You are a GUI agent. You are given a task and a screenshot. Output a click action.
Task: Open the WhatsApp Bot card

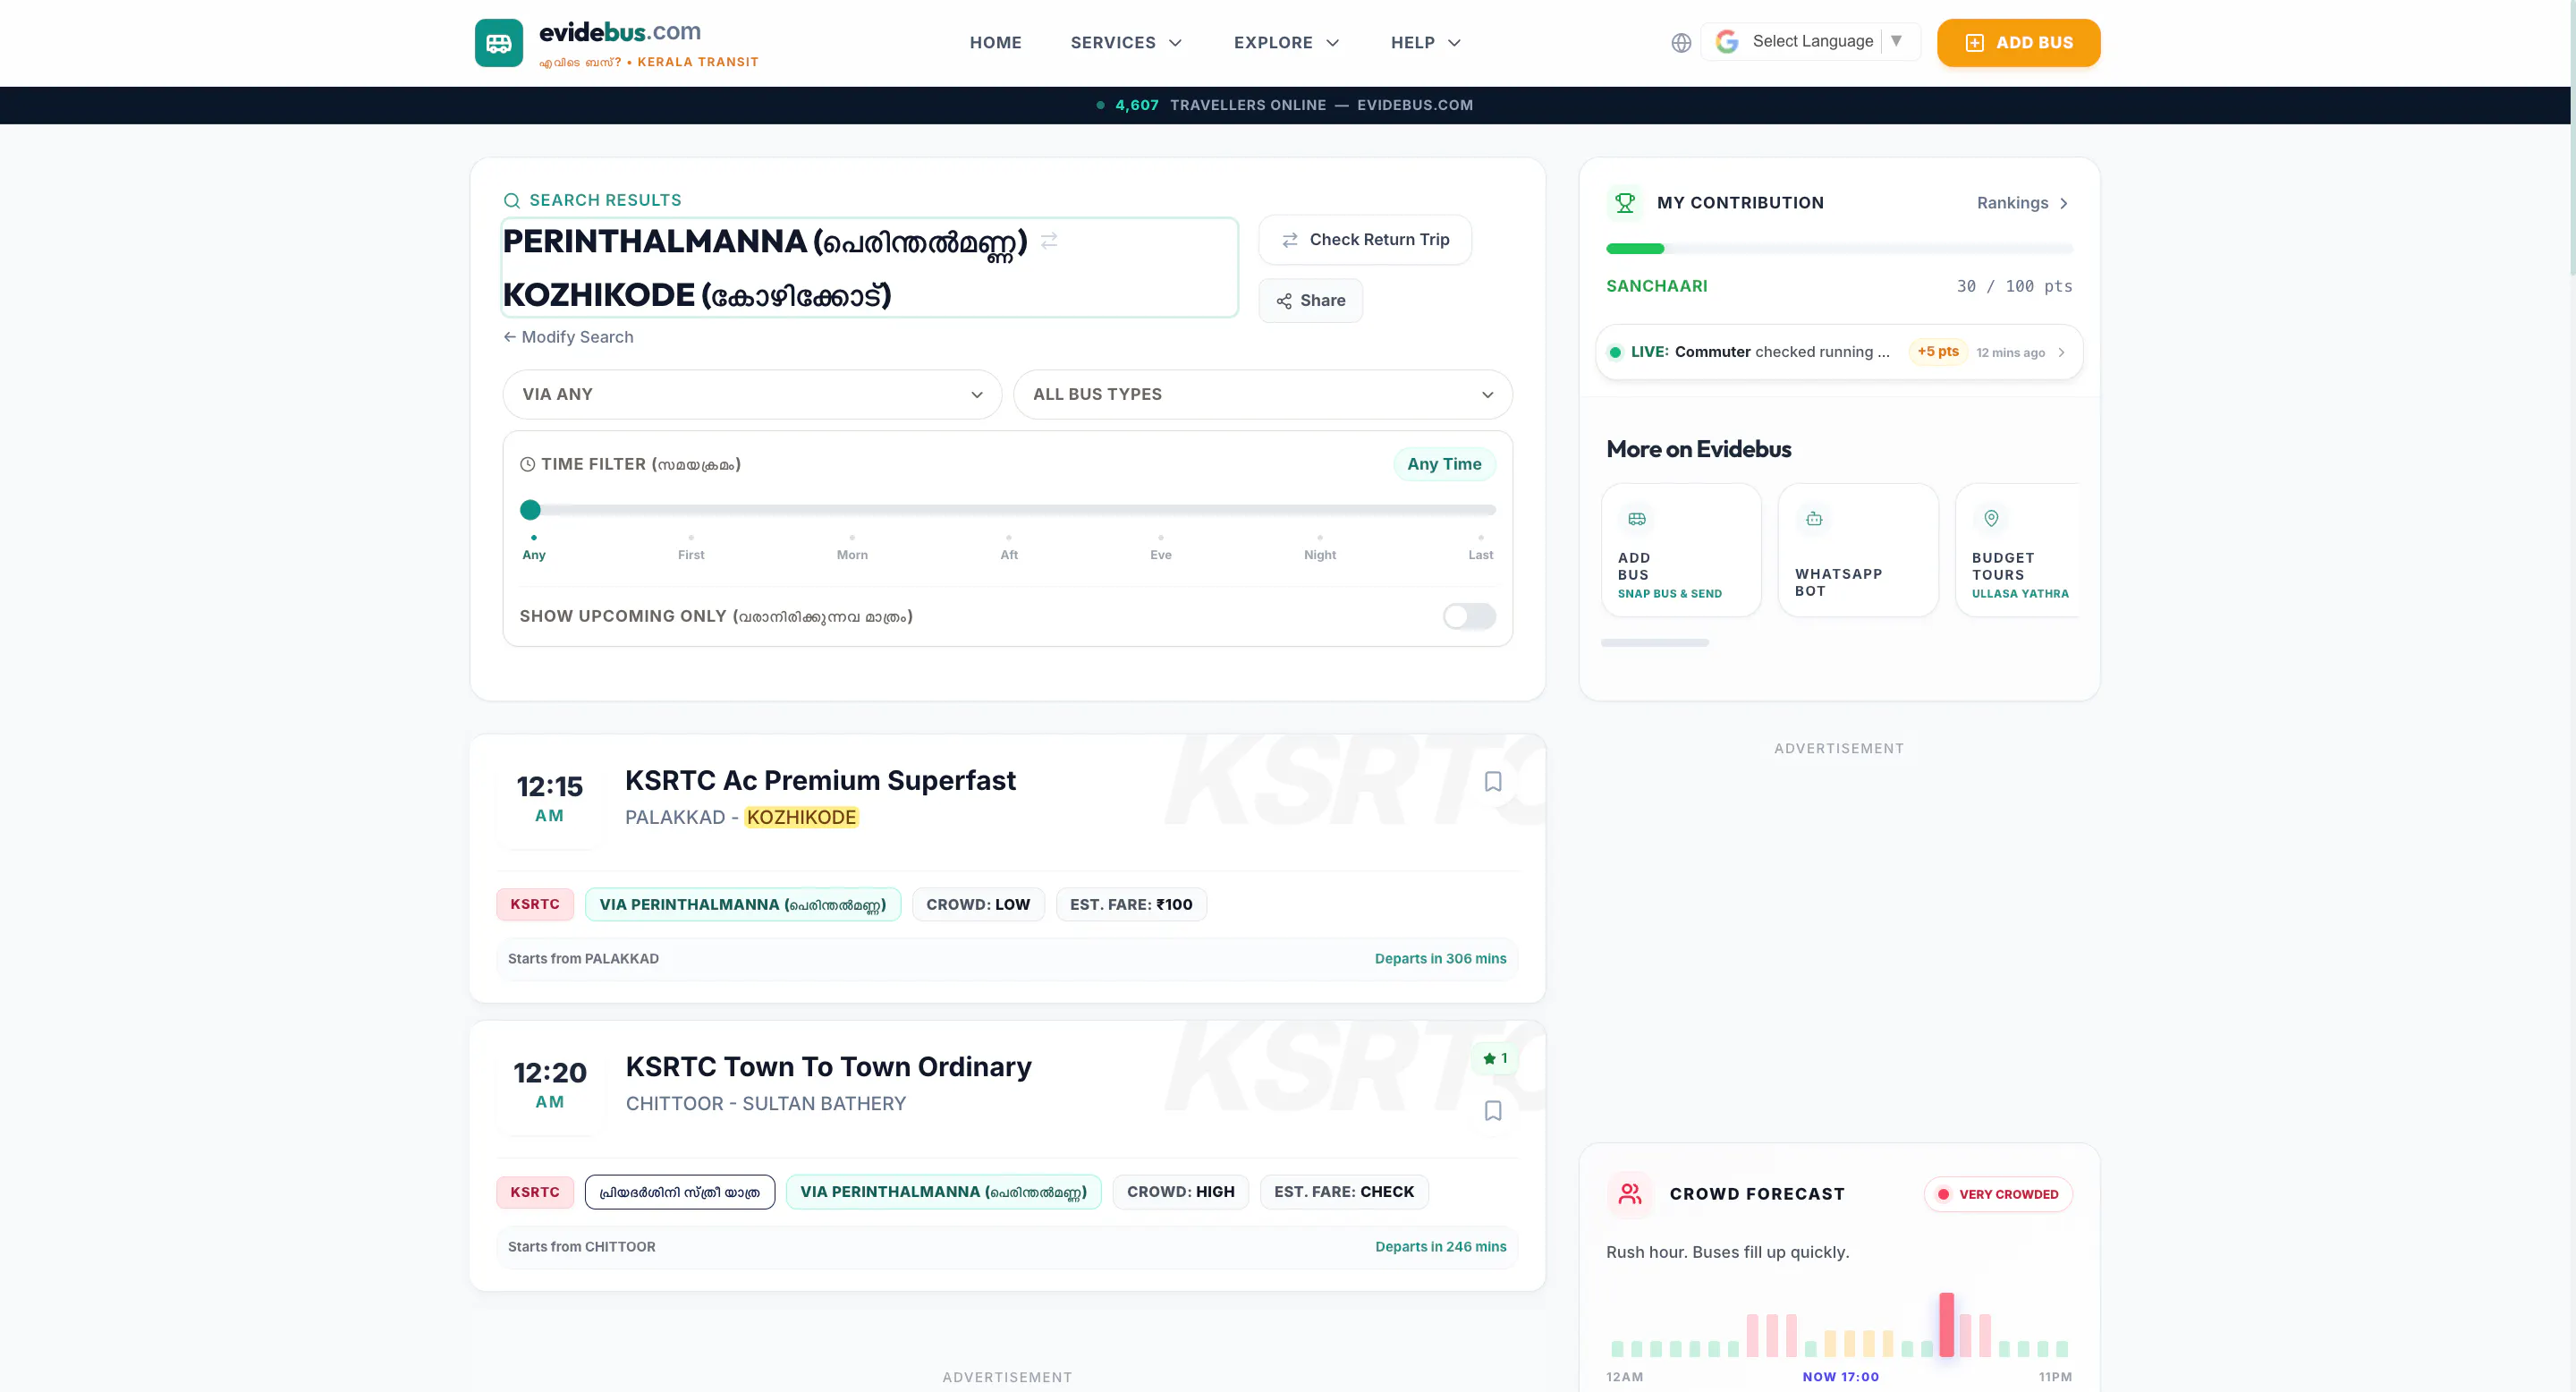1857,550
